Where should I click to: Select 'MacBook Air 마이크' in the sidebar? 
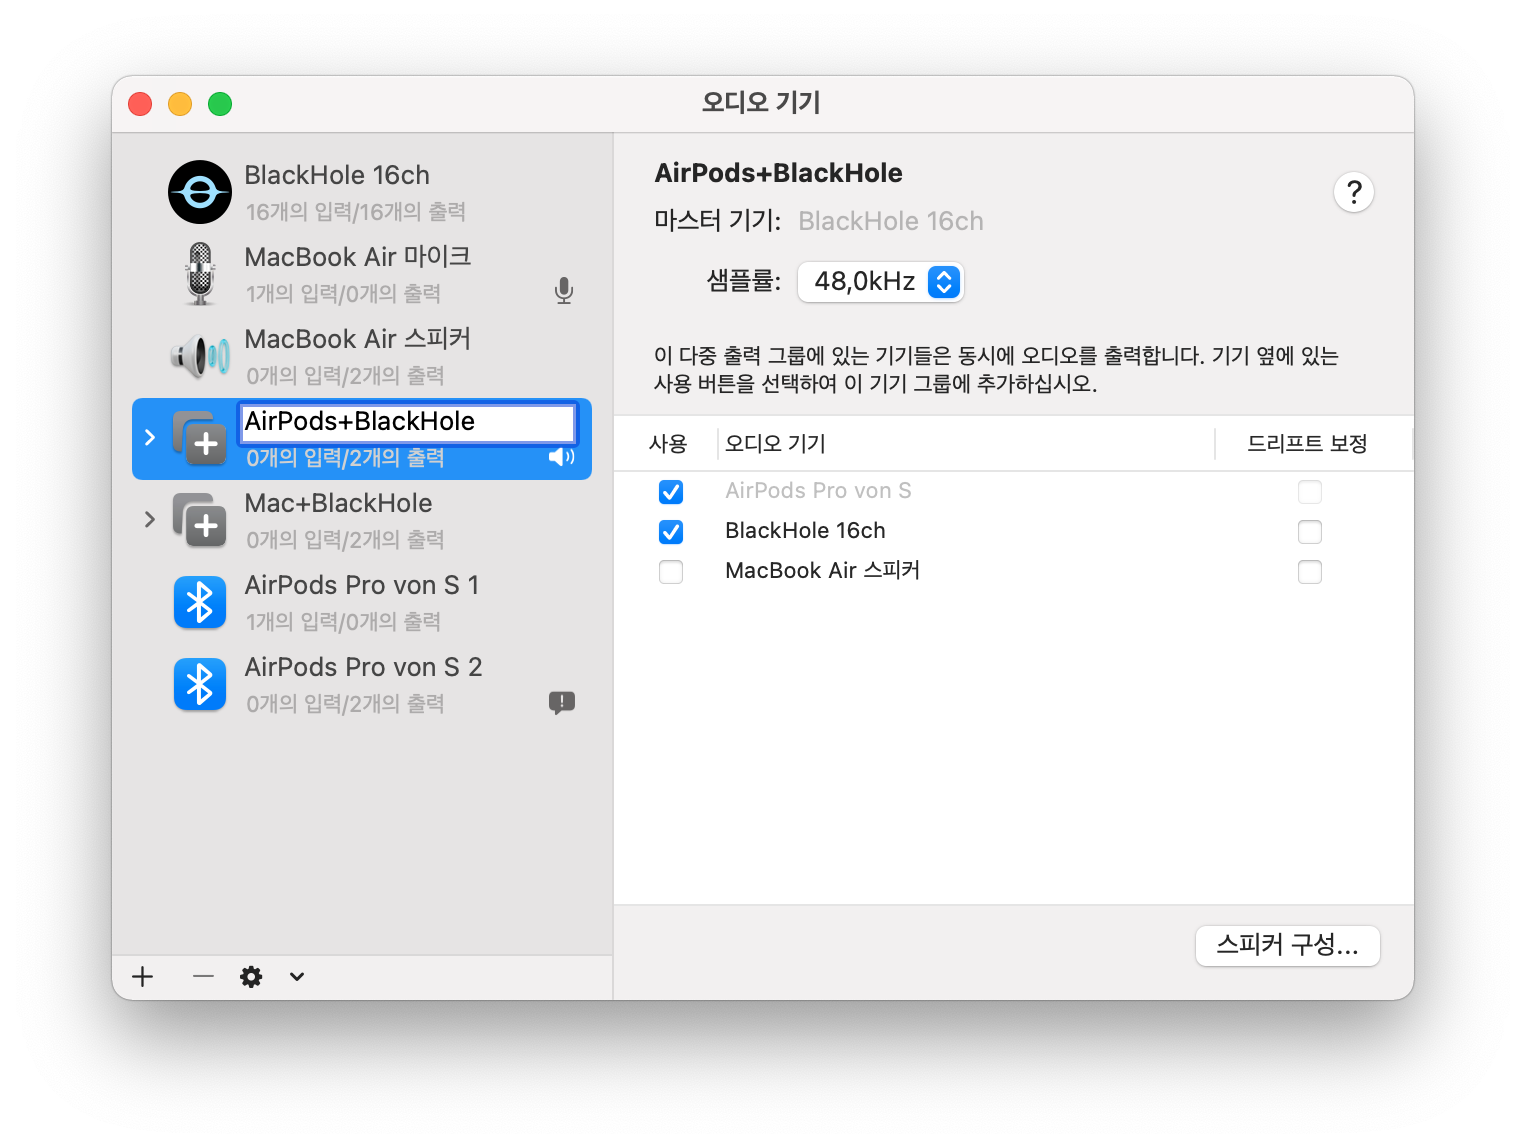tap(358, 257)
